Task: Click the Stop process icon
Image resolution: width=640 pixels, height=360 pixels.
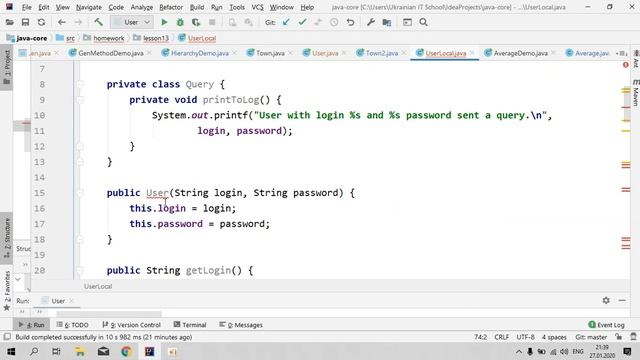Action: [x=212, y=22]
